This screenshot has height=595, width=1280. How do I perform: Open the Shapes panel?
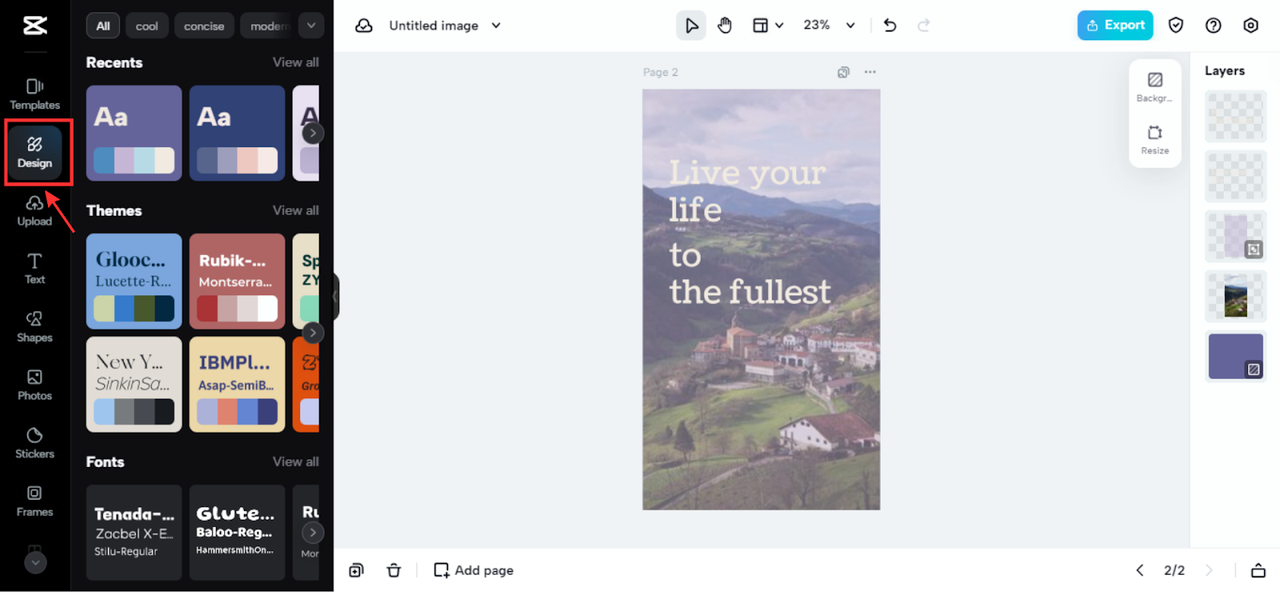pos(35,327)
